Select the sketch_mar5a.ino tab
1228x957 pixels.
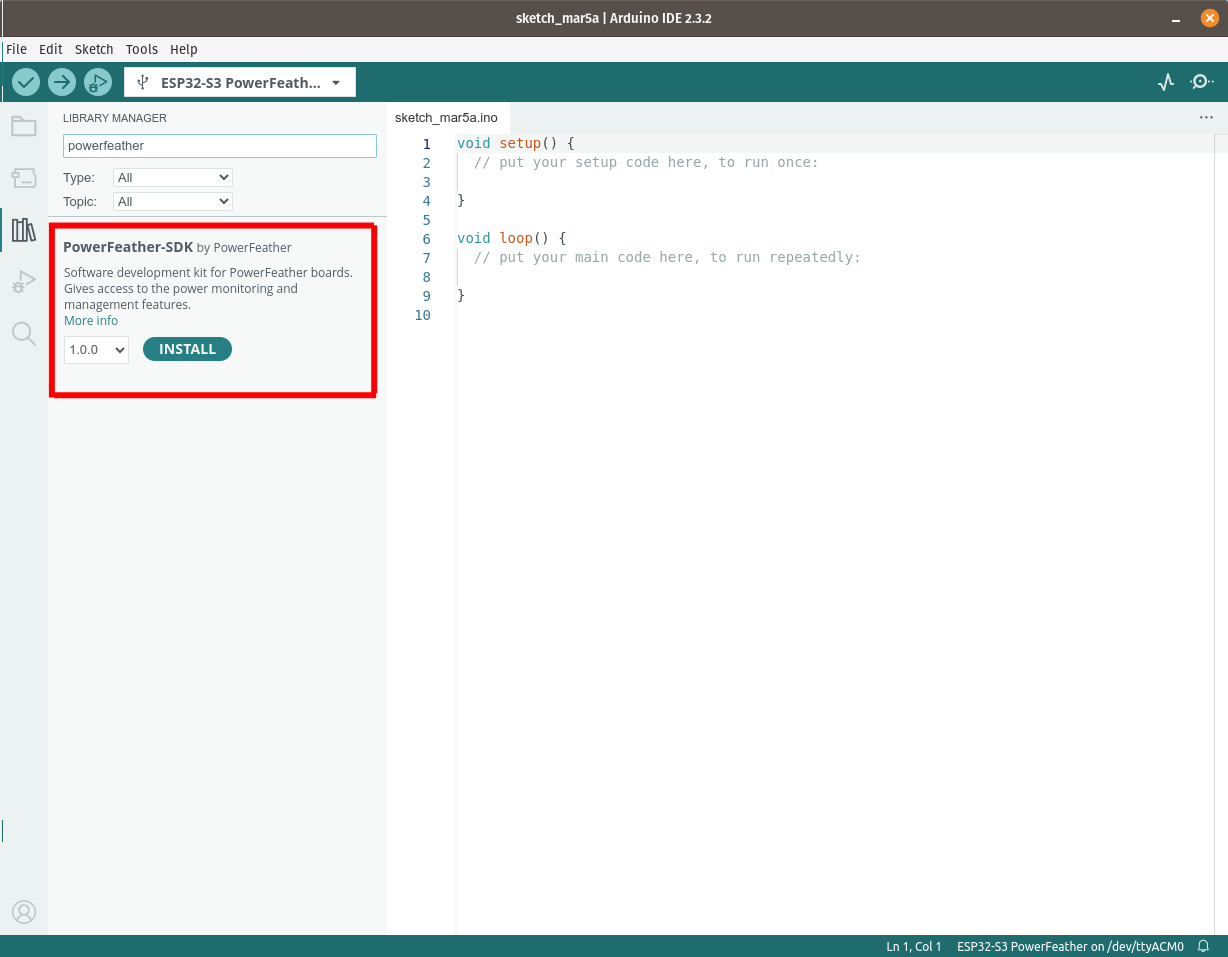pyautogui.click(x=446, y=117)
